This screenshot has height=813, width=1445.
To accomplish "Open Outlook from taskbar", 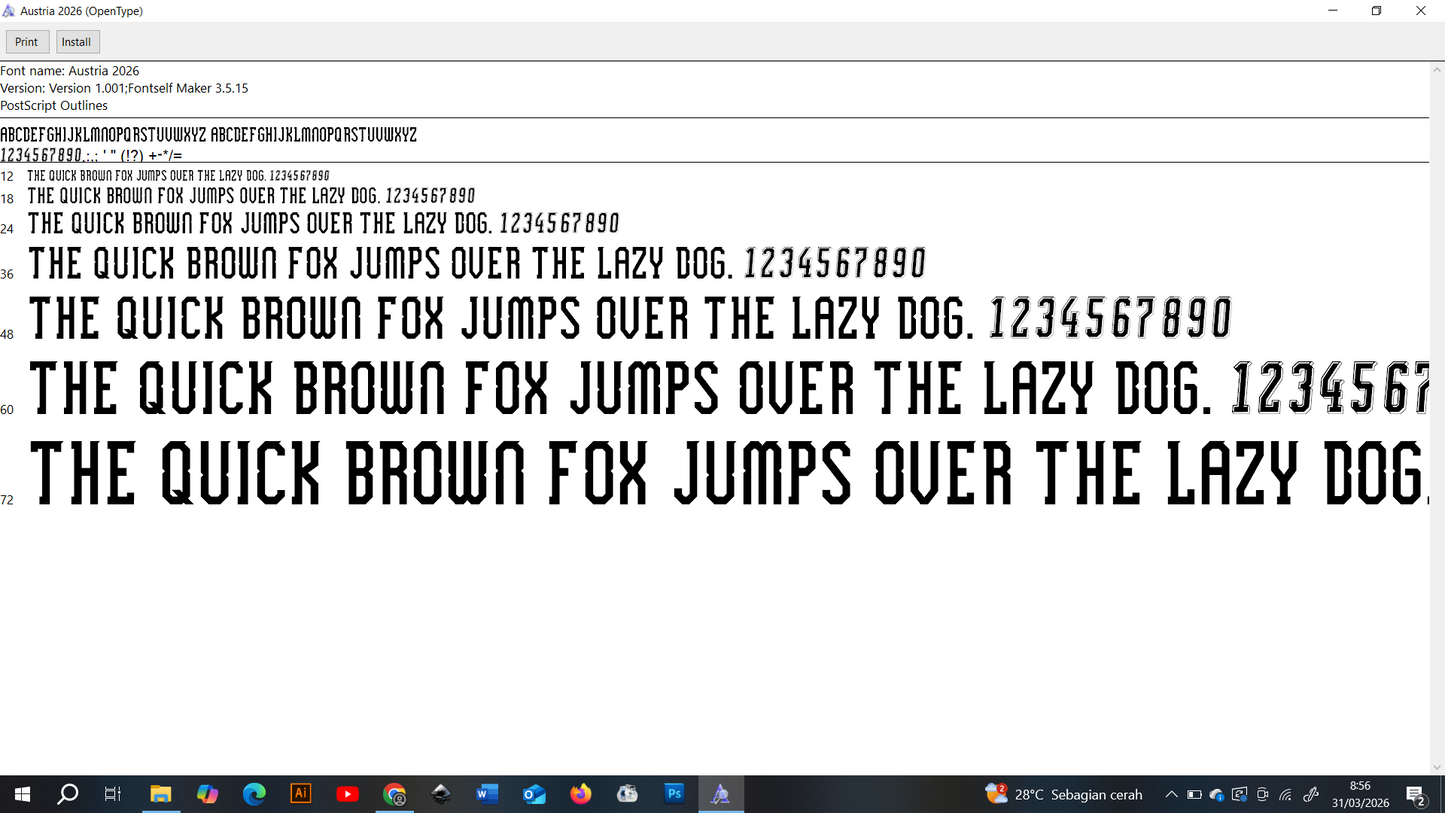I will (534, 794).
